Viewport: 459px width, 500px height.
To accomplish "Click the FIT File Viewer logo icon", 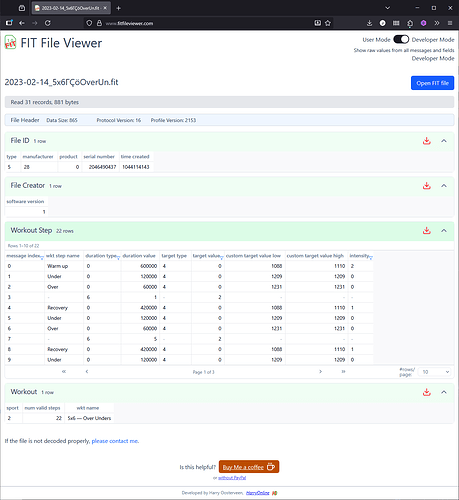I will coord(10,42).
